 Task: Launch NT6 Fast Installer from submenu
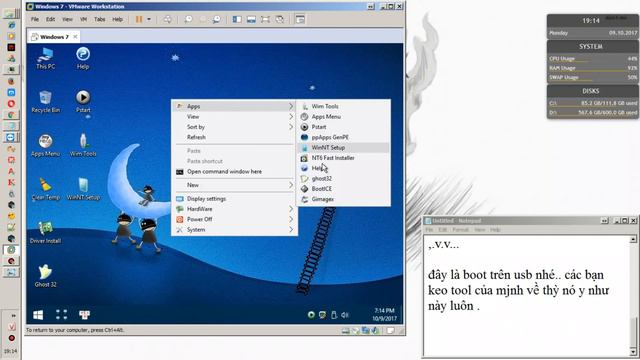(x=343, y=158)
